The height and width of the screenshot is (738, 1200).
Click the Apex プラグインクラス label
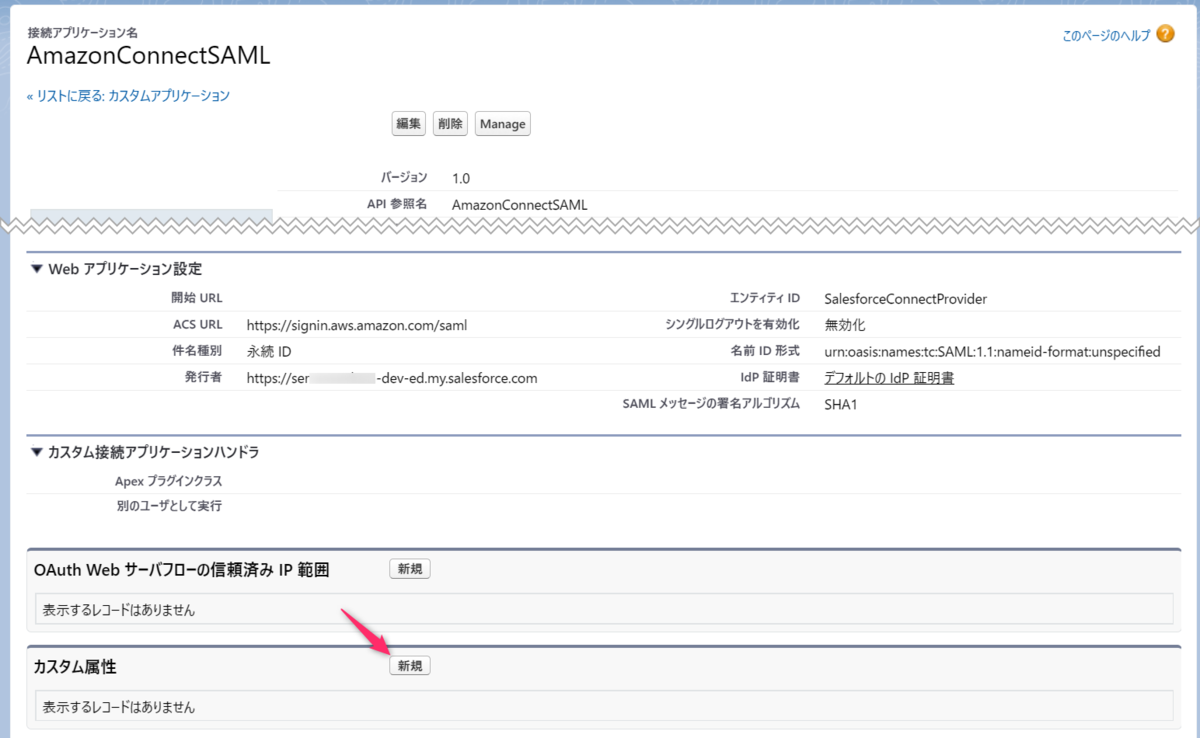[169, 480]
